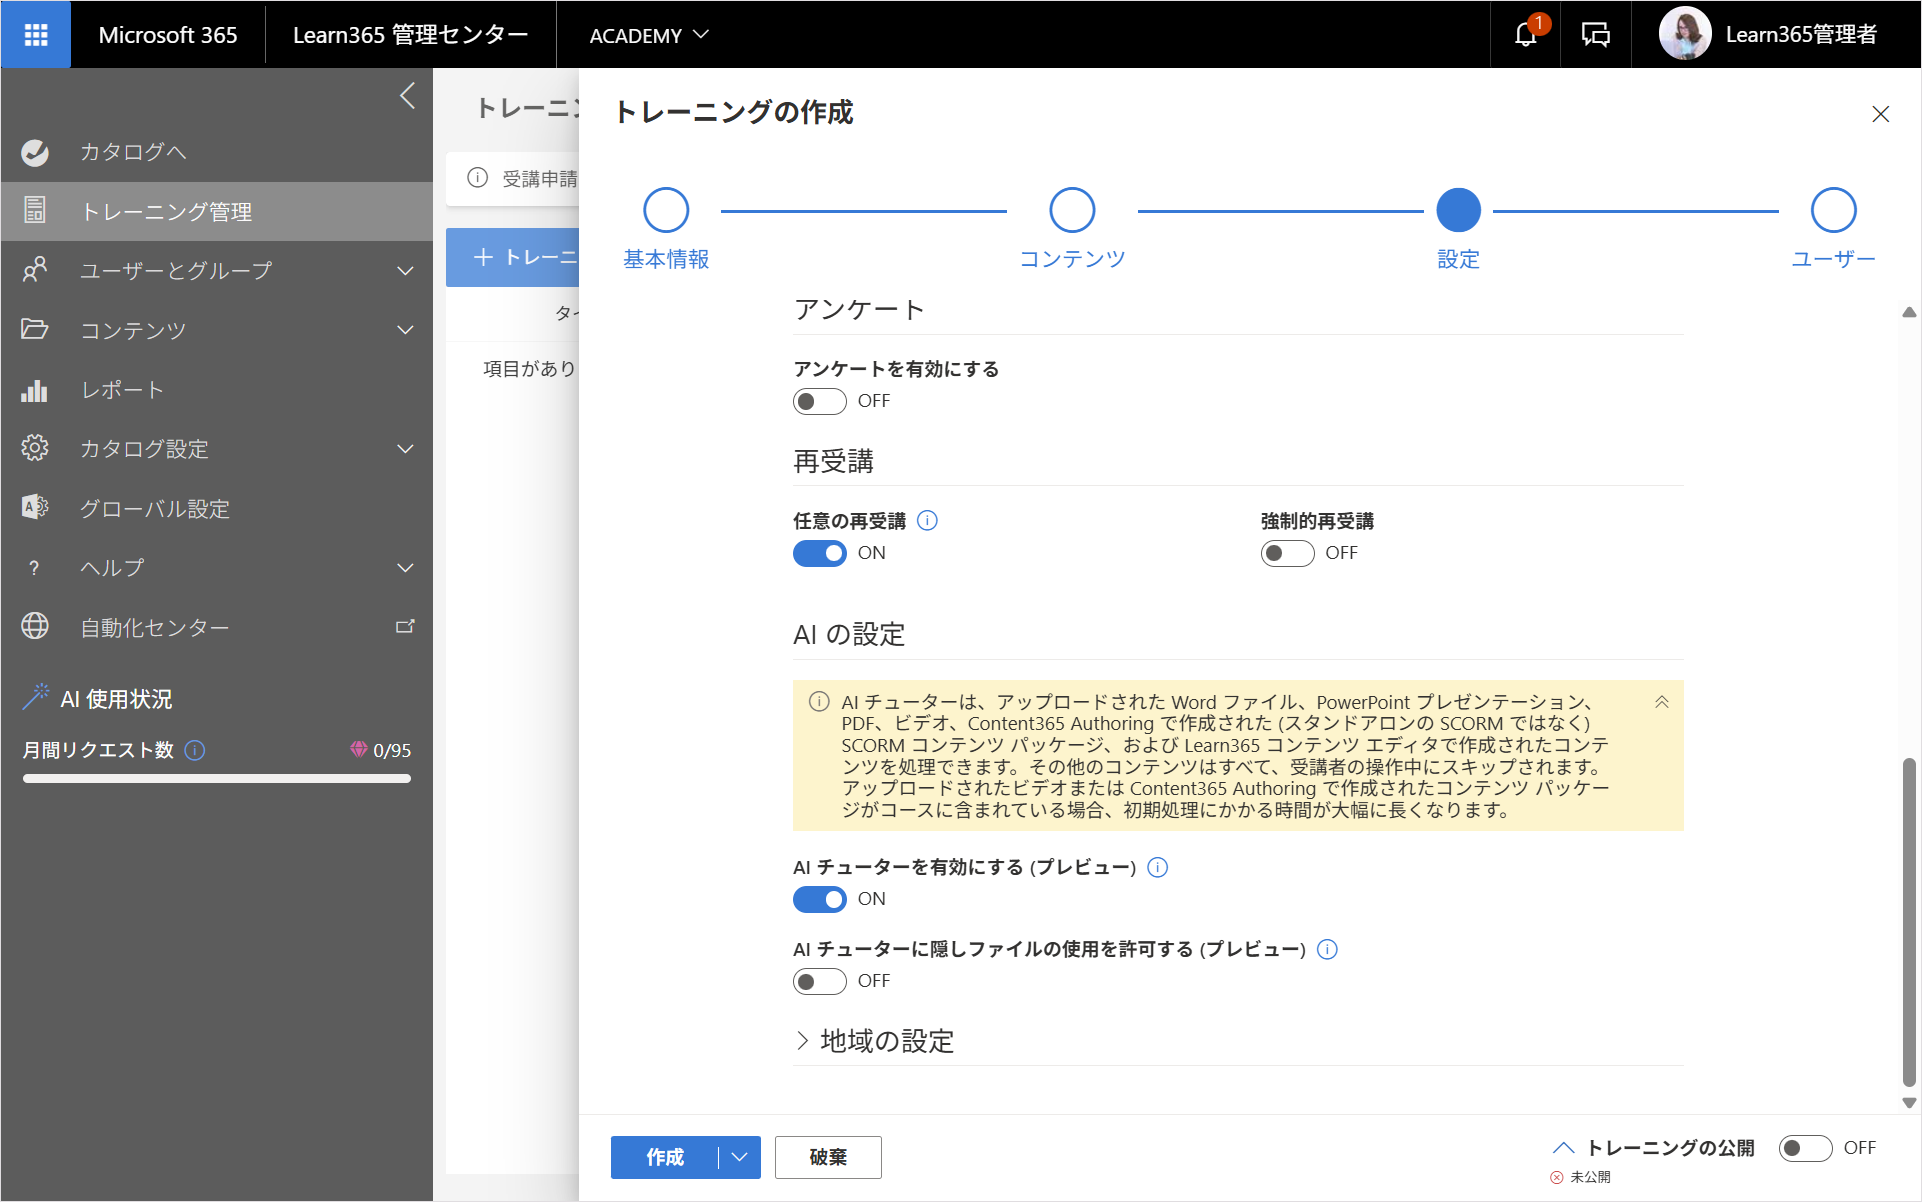Open the feedback chat icon
Image resolution: width=1922 pixels, height=1202 pixels.
point(1595,35)
